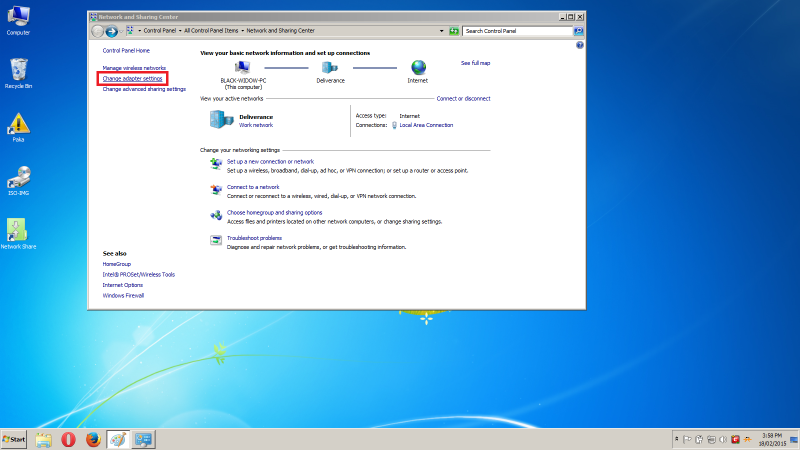
Task: Open the Recycle Bin desktop icon
Action: pos(18,69)
